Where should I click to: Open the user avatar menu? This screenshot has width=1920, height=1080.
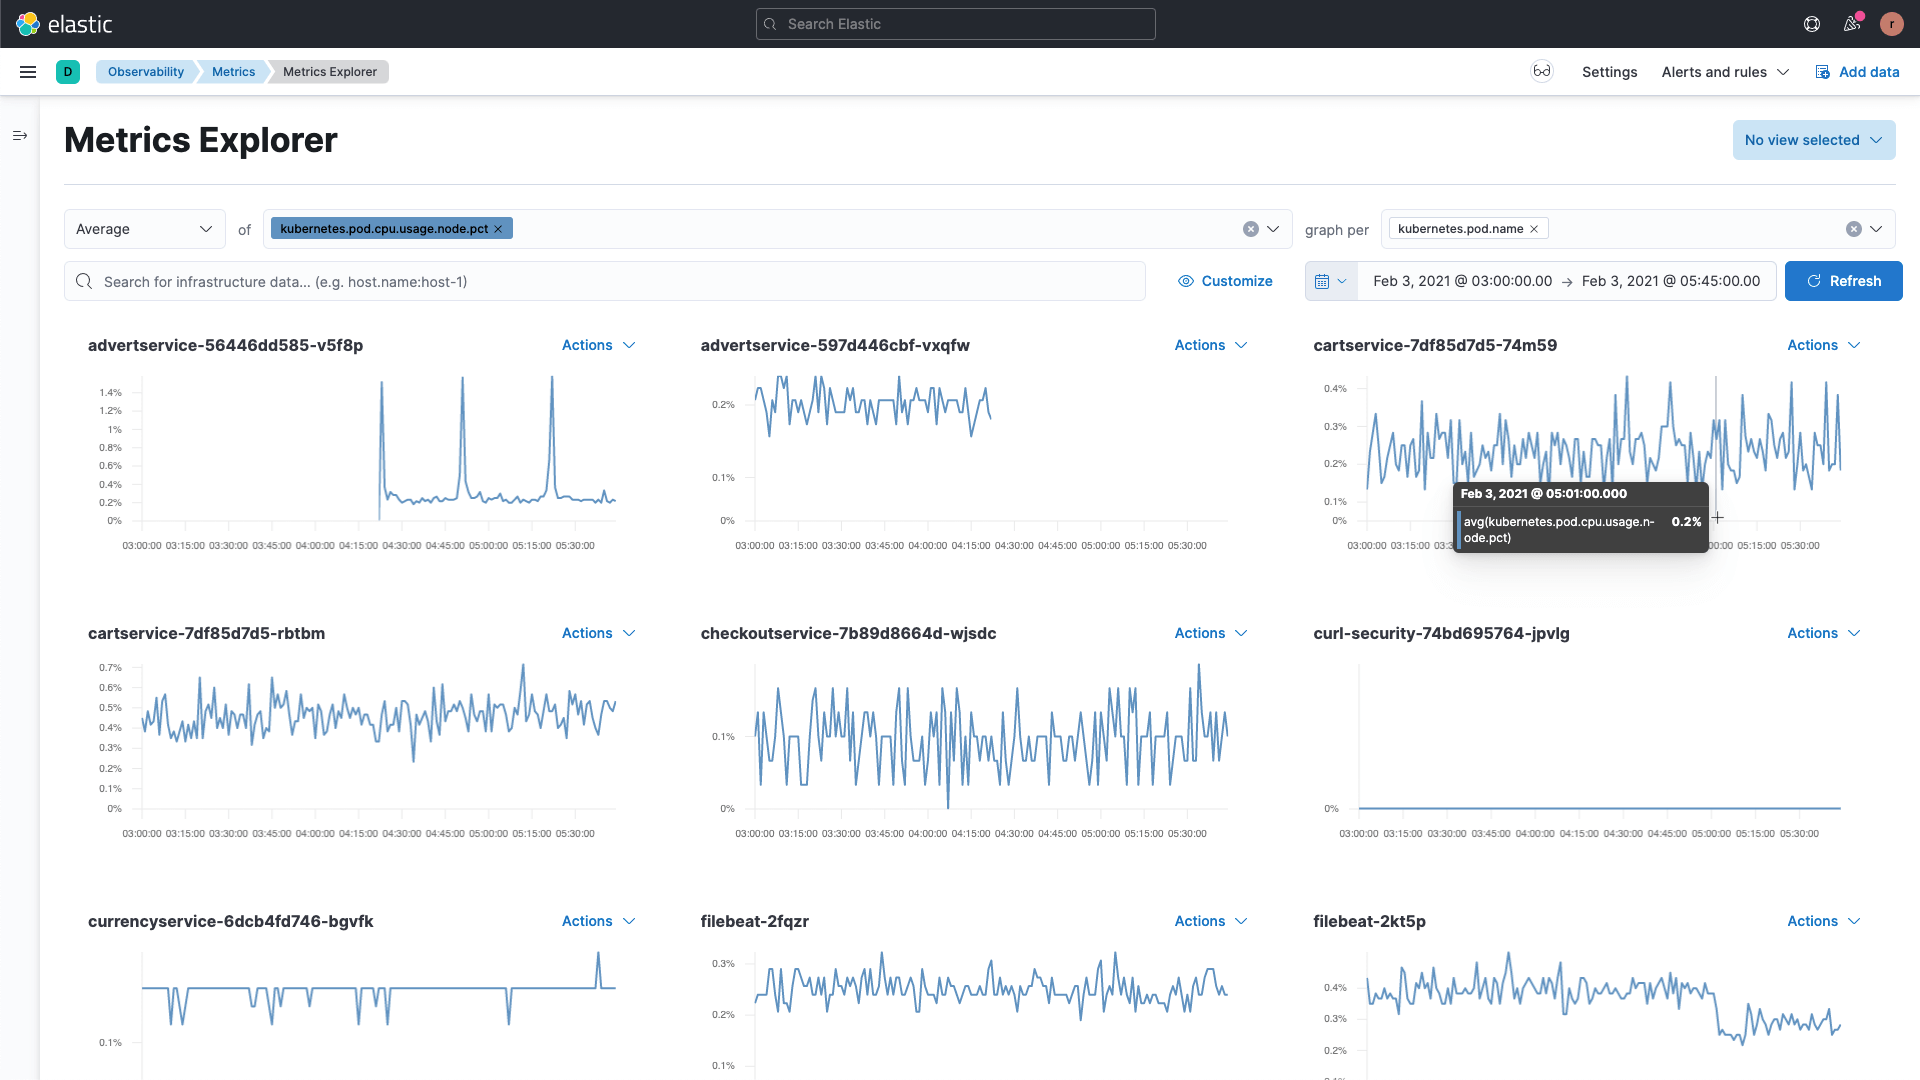click(1892, 24)
